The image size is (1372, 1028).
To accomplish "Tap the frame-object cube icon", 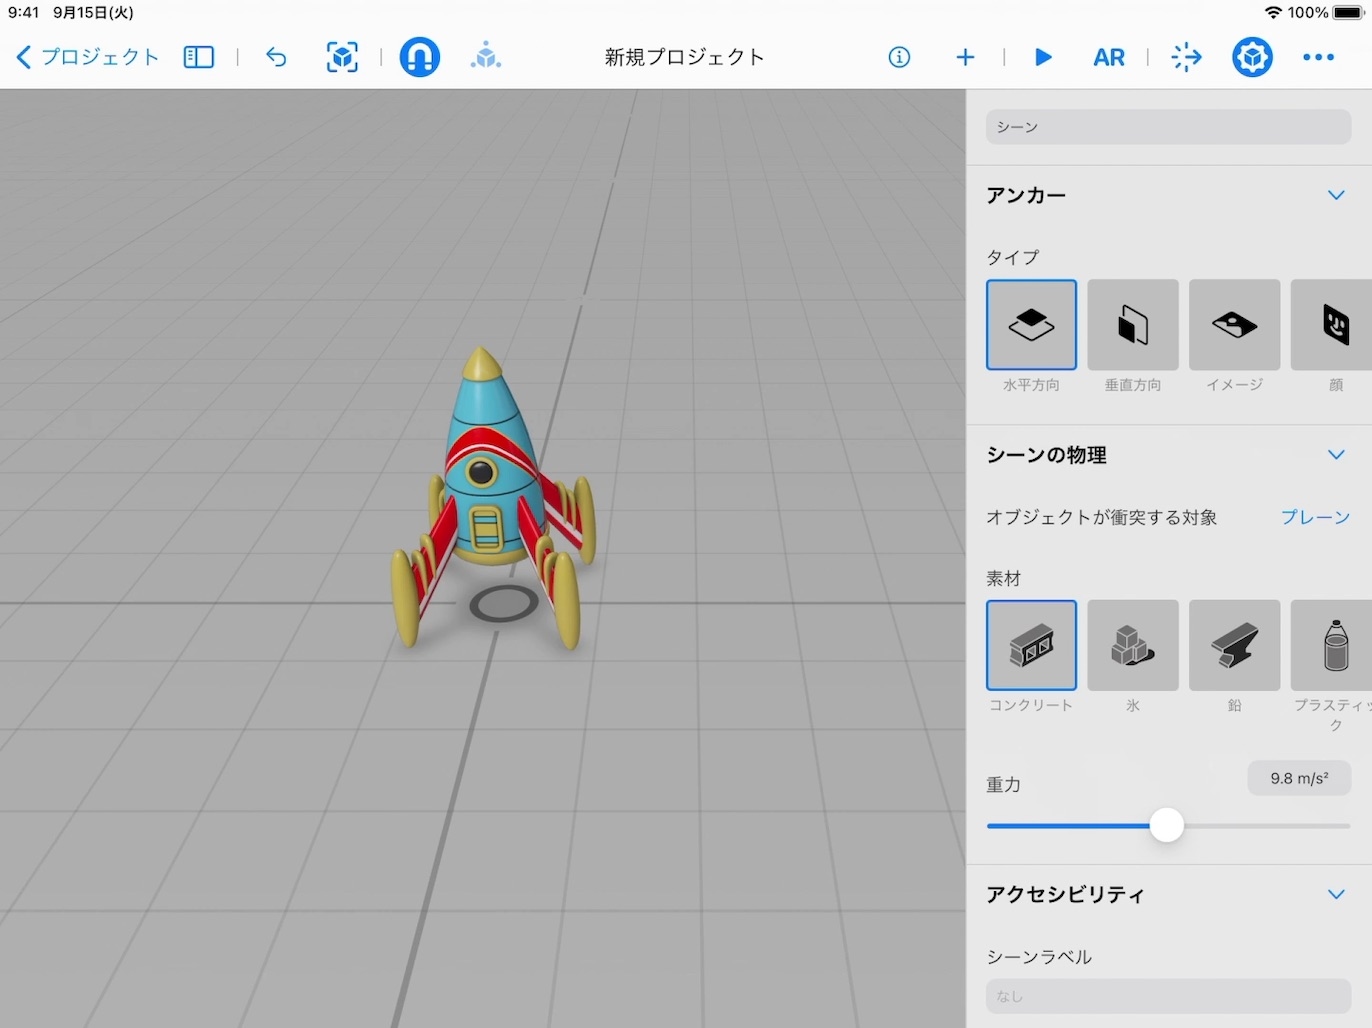I will click(342, 57).
